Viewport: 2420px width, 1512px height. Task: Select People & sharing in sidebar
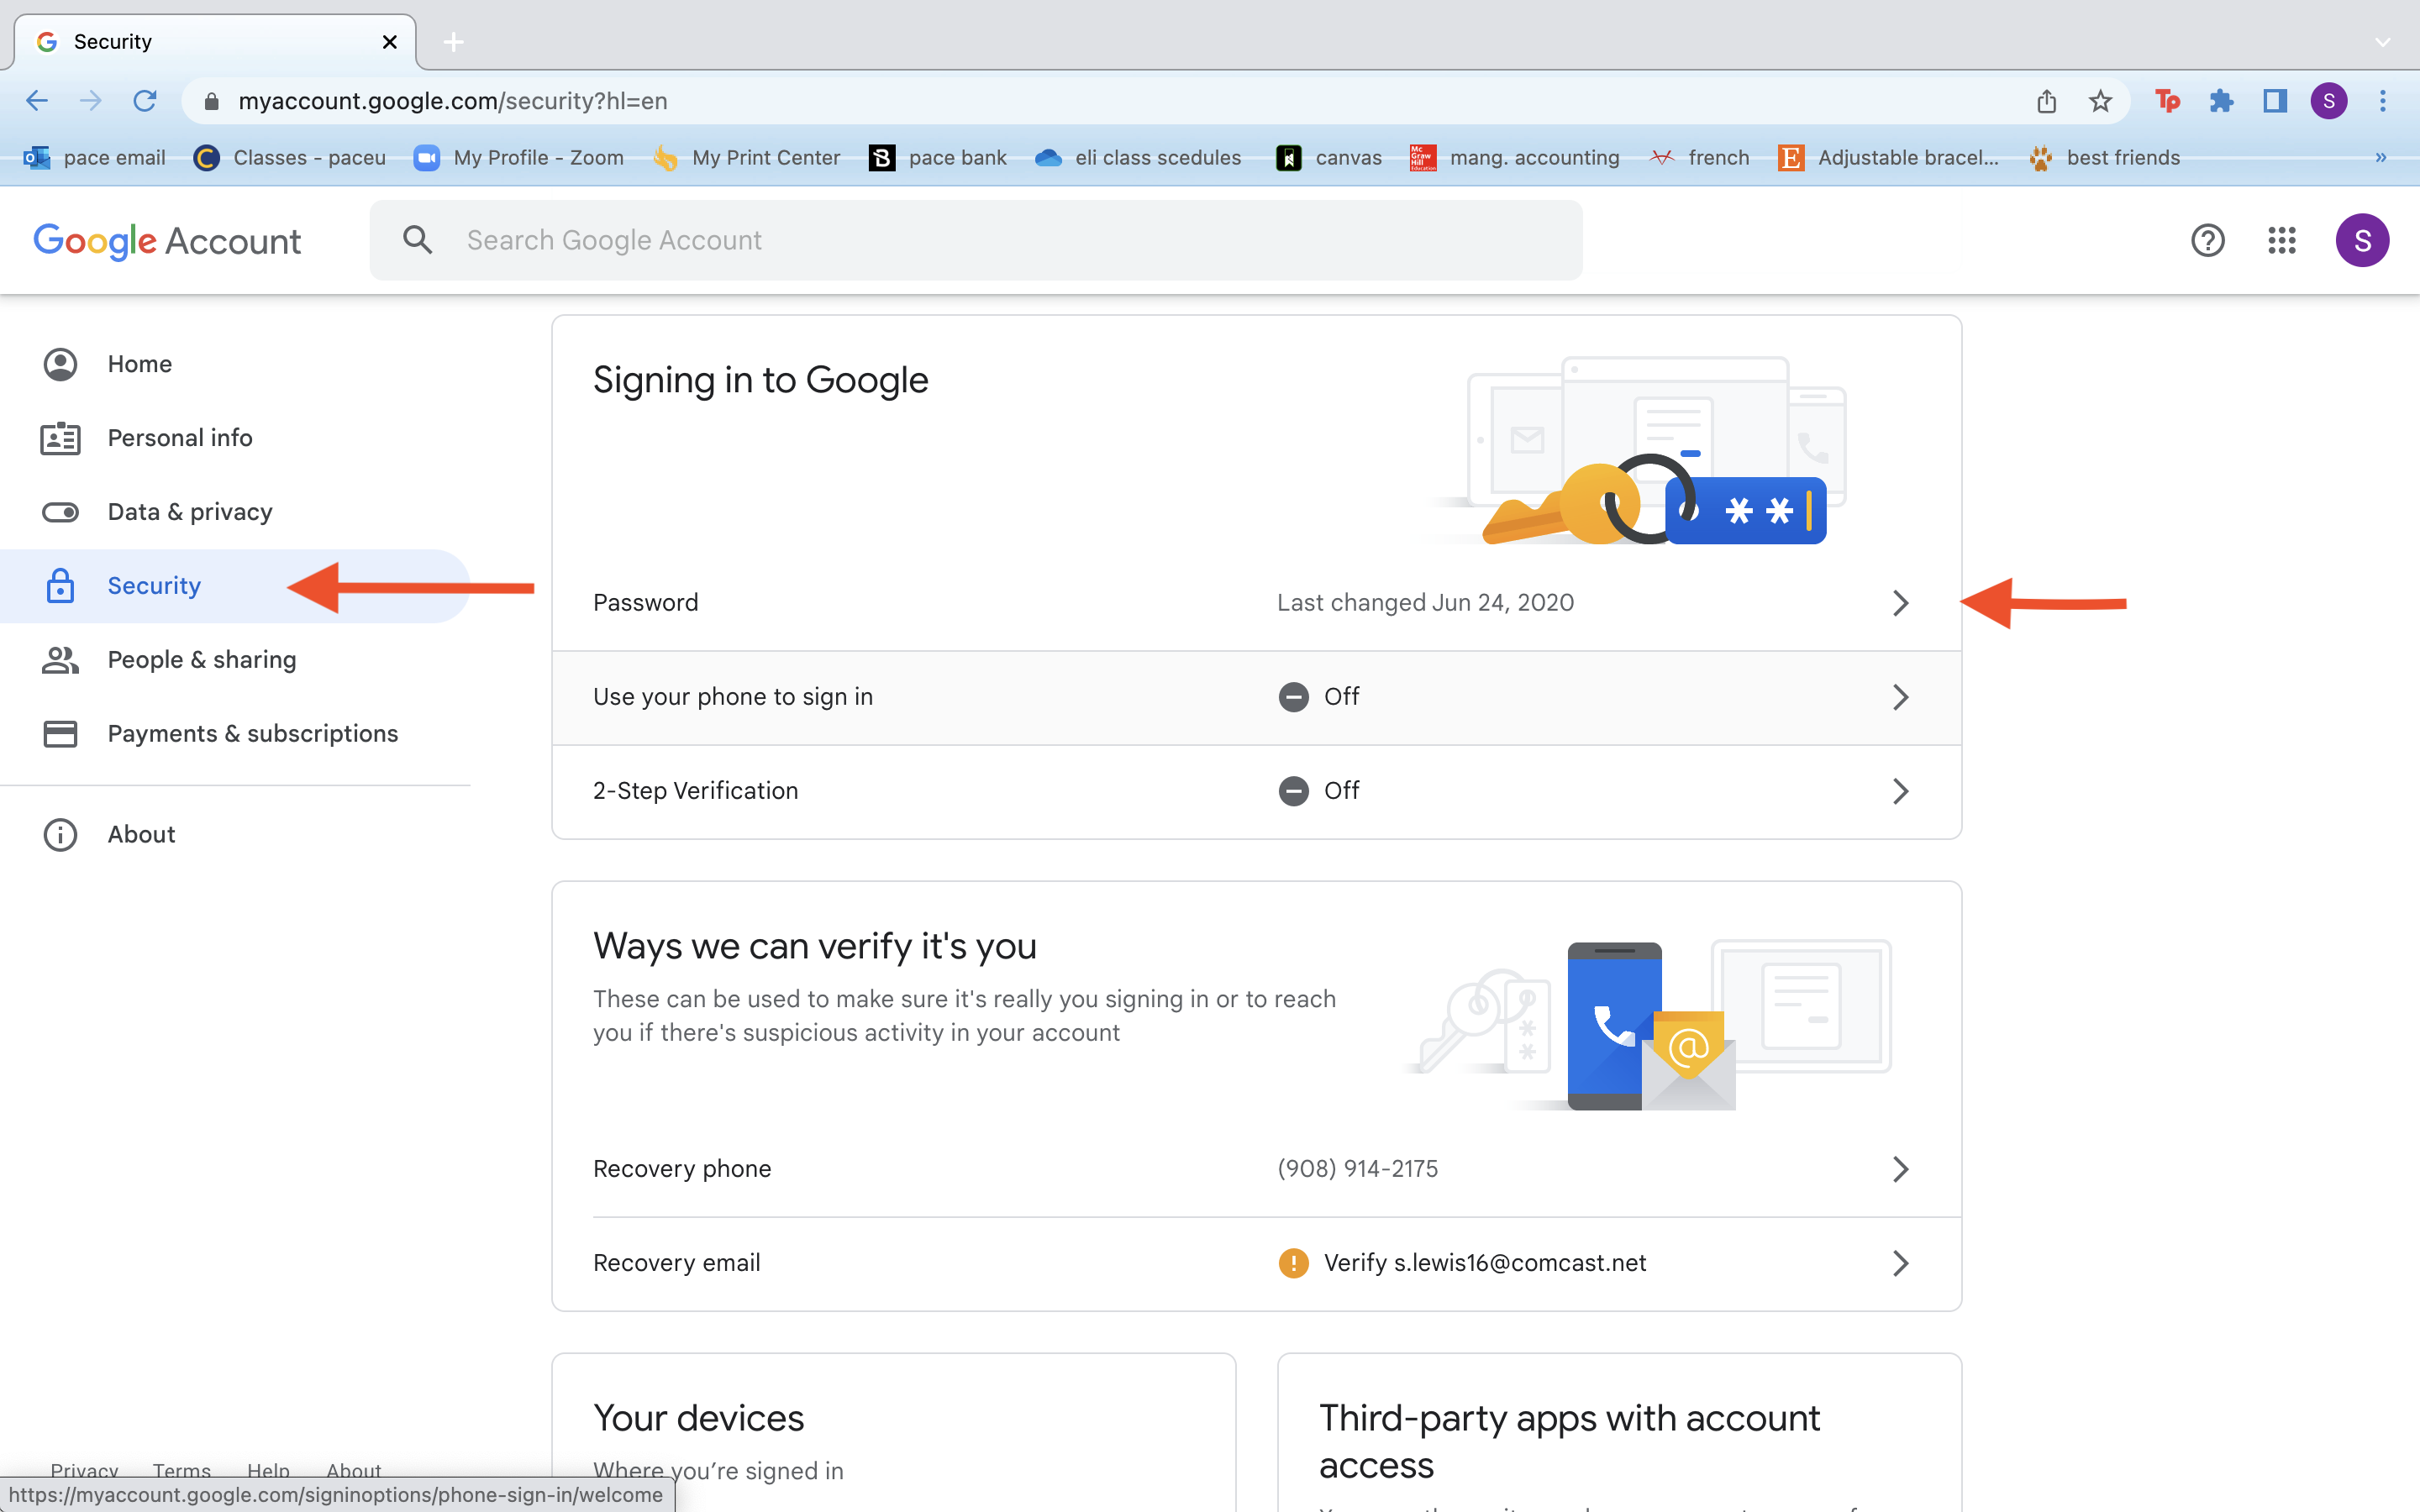point(202,660)
